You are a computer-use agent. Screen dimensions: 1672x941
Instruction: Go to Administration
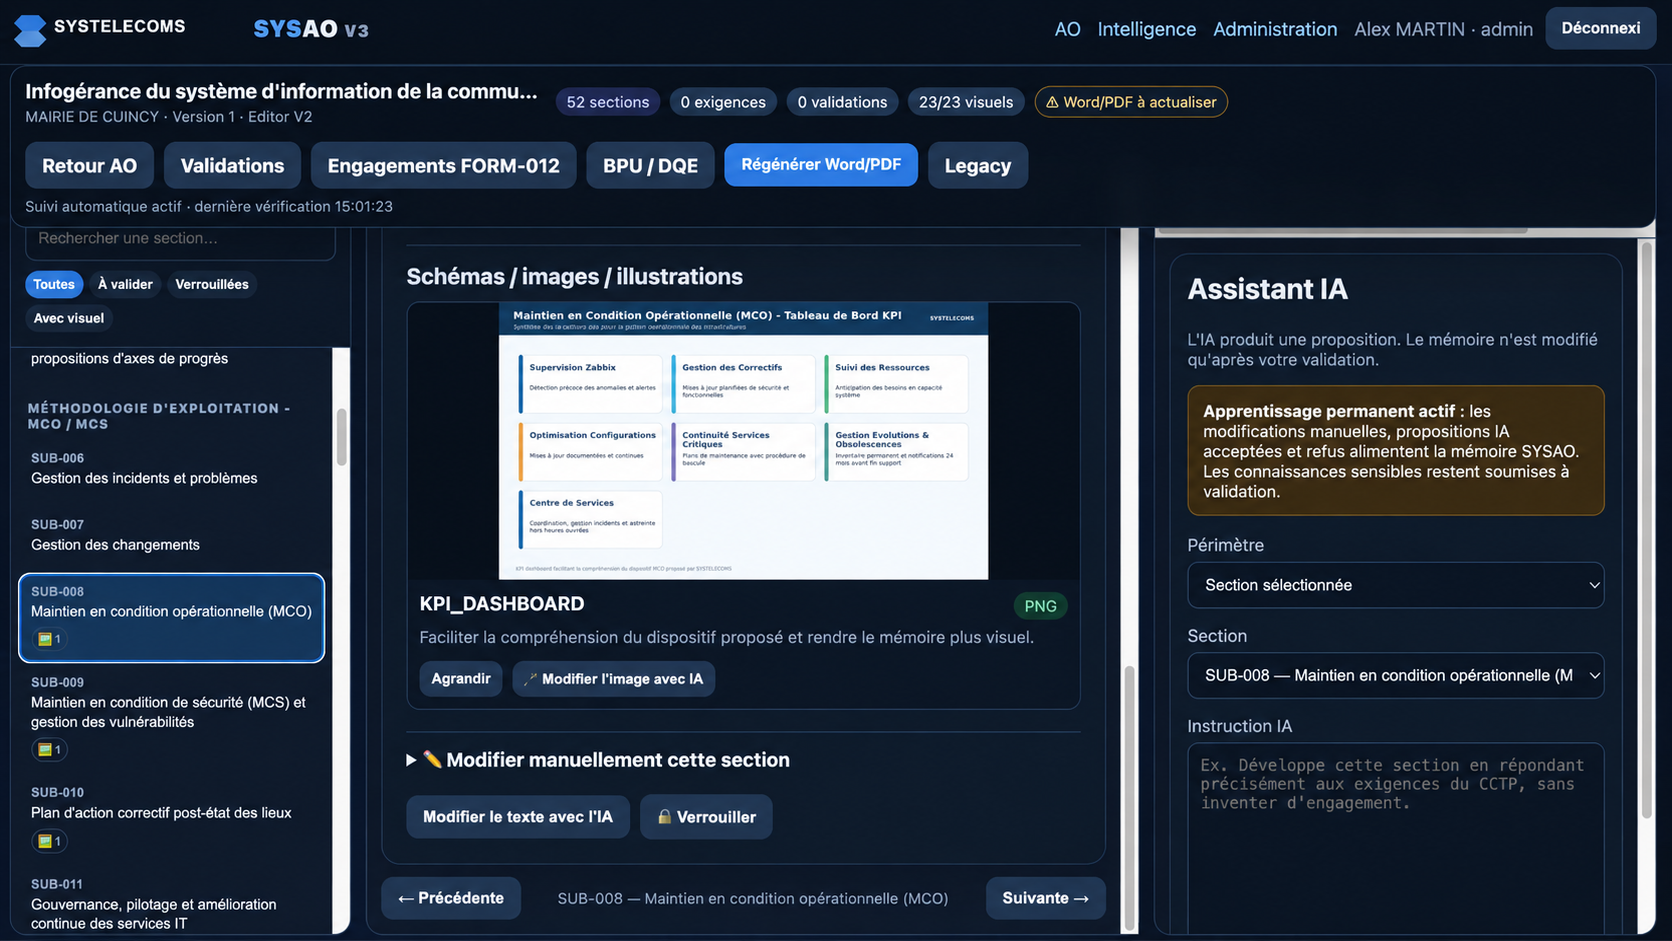coord(1275,29)
